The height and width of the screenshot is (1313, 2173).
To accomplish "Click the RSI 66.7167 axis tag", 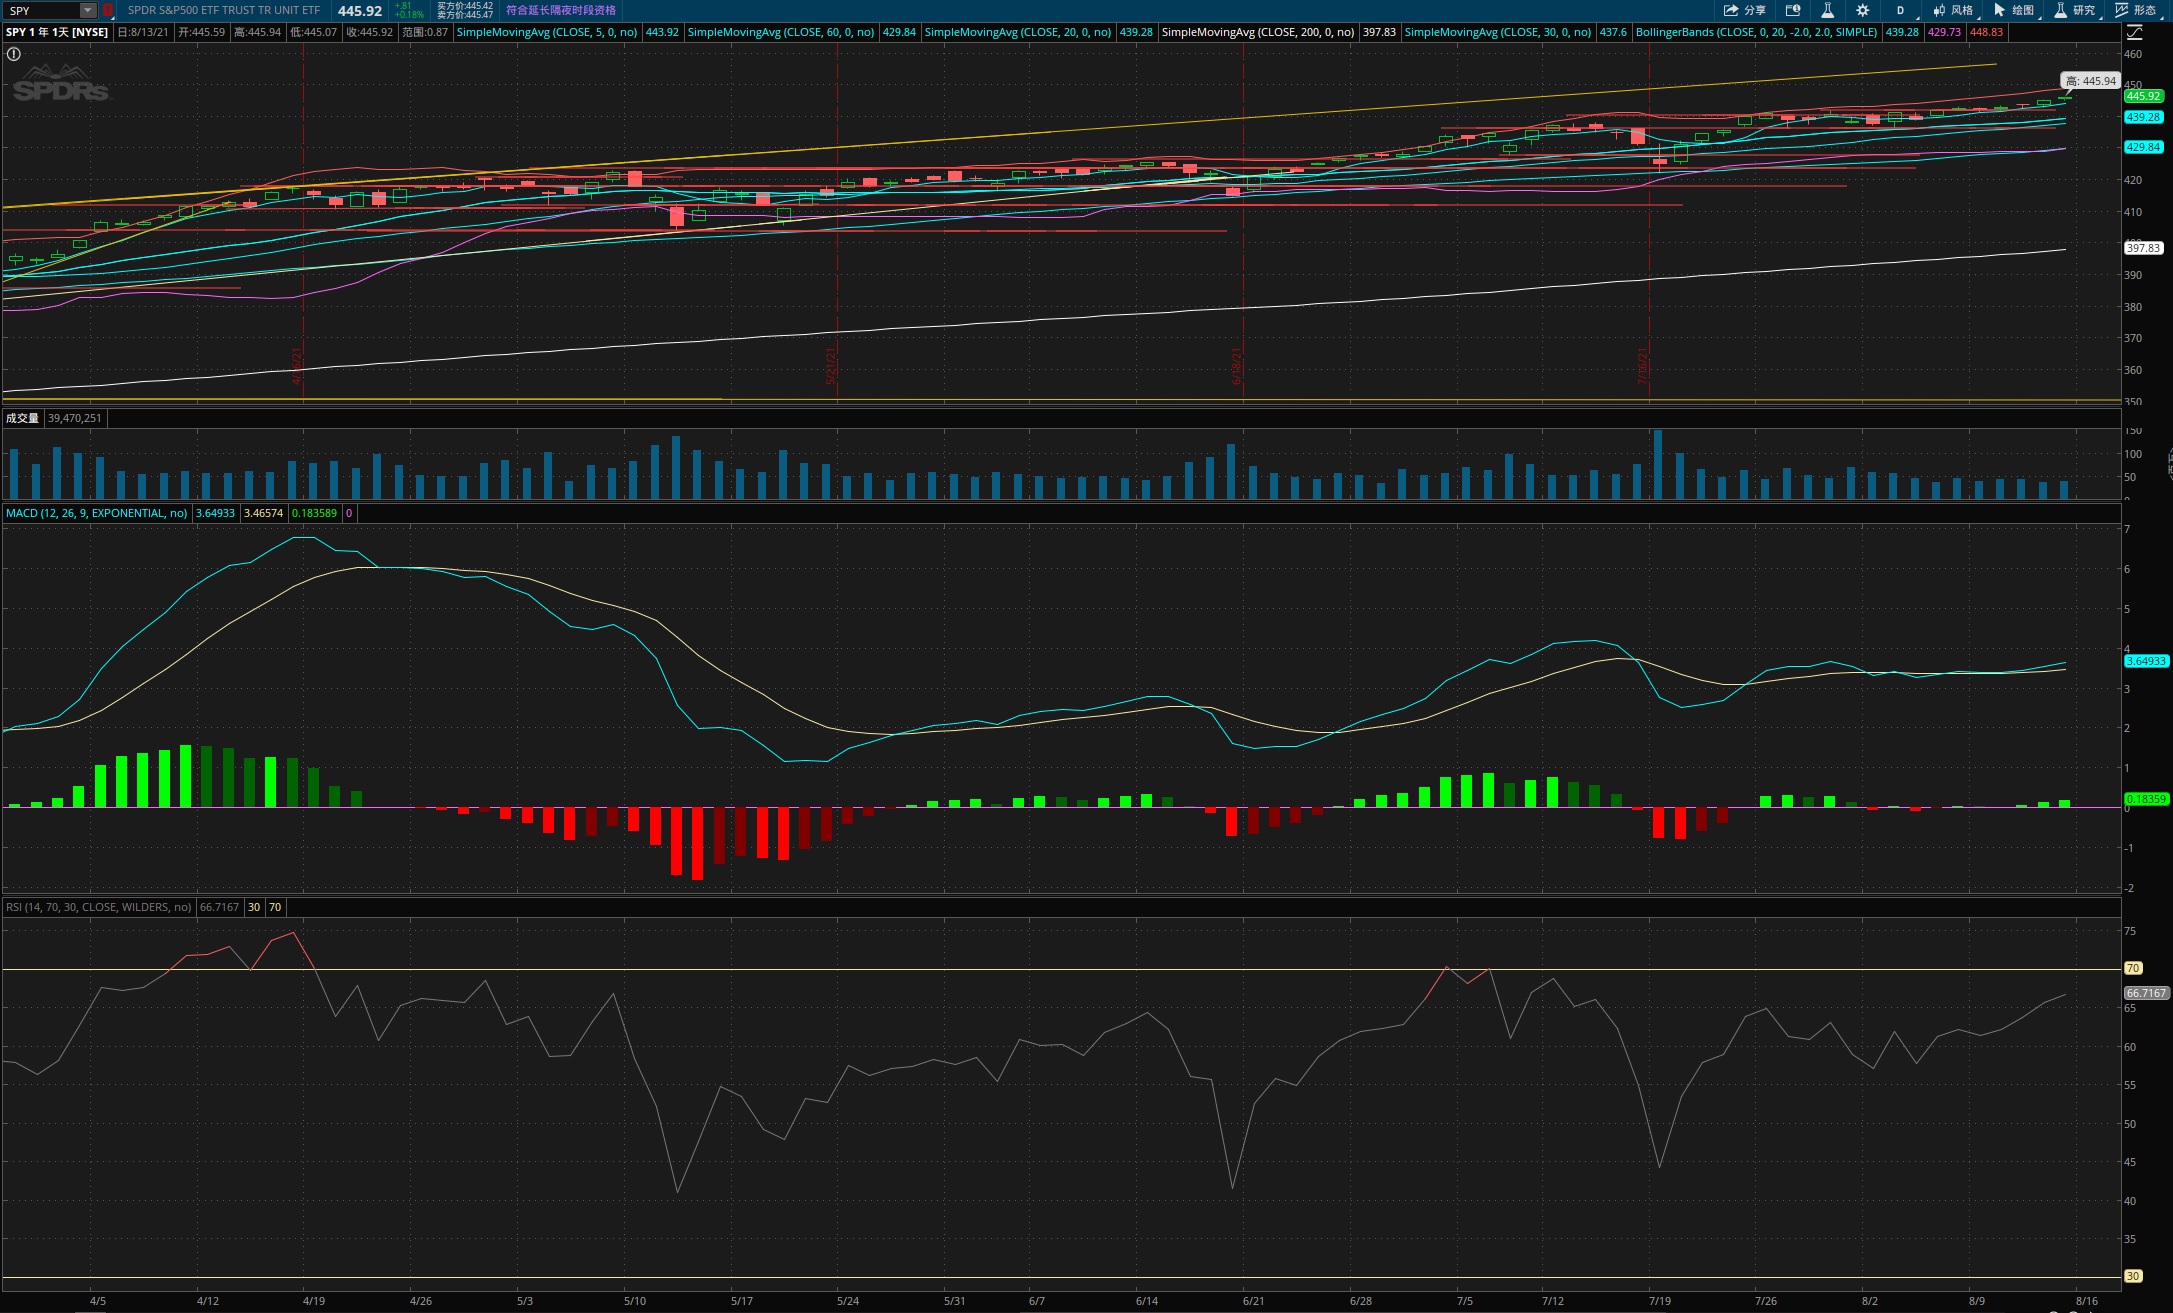I will click(x=2145, y=993).
